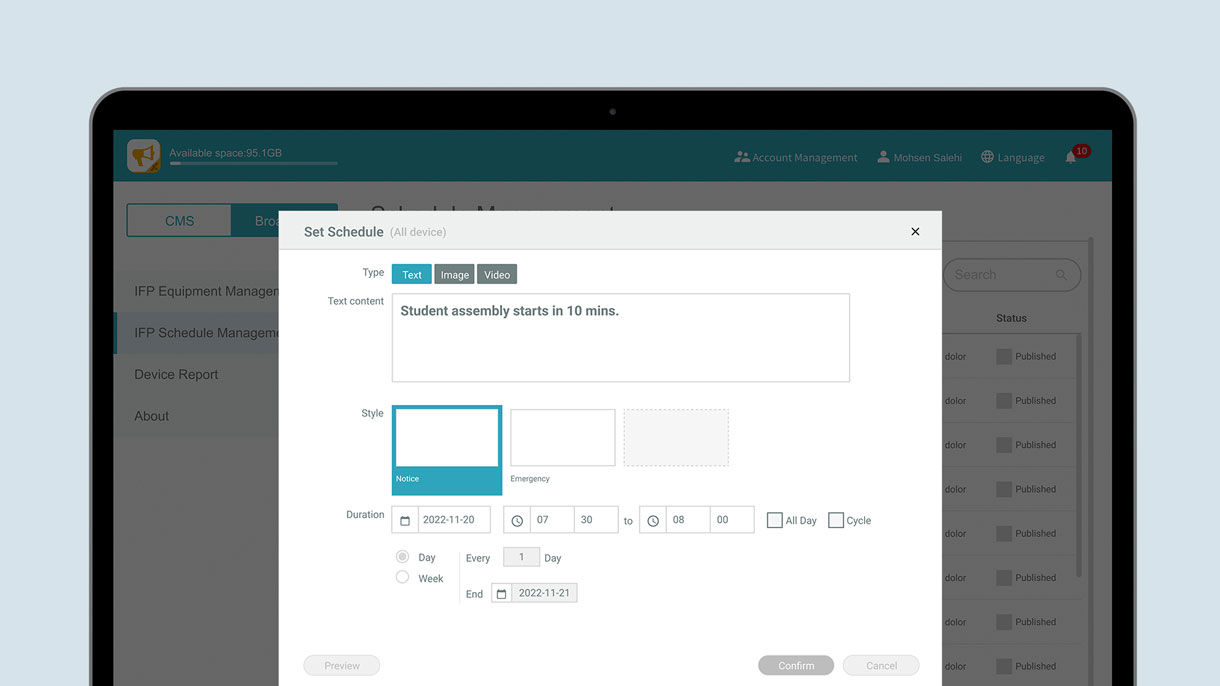Viewport: 1220px width, 686px height.
Task: Switch the type to Image
Action: coord(454,274)
